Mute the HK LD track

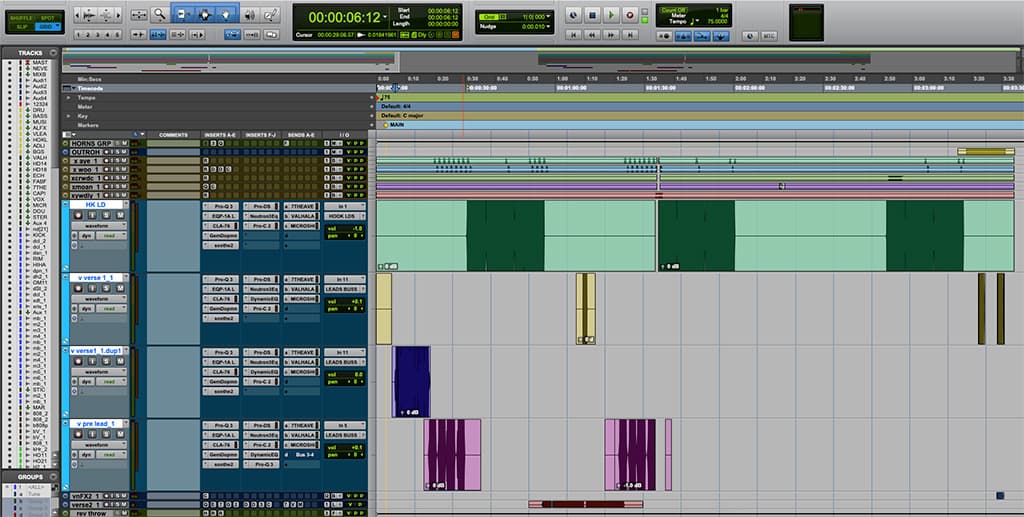point(120,215)
